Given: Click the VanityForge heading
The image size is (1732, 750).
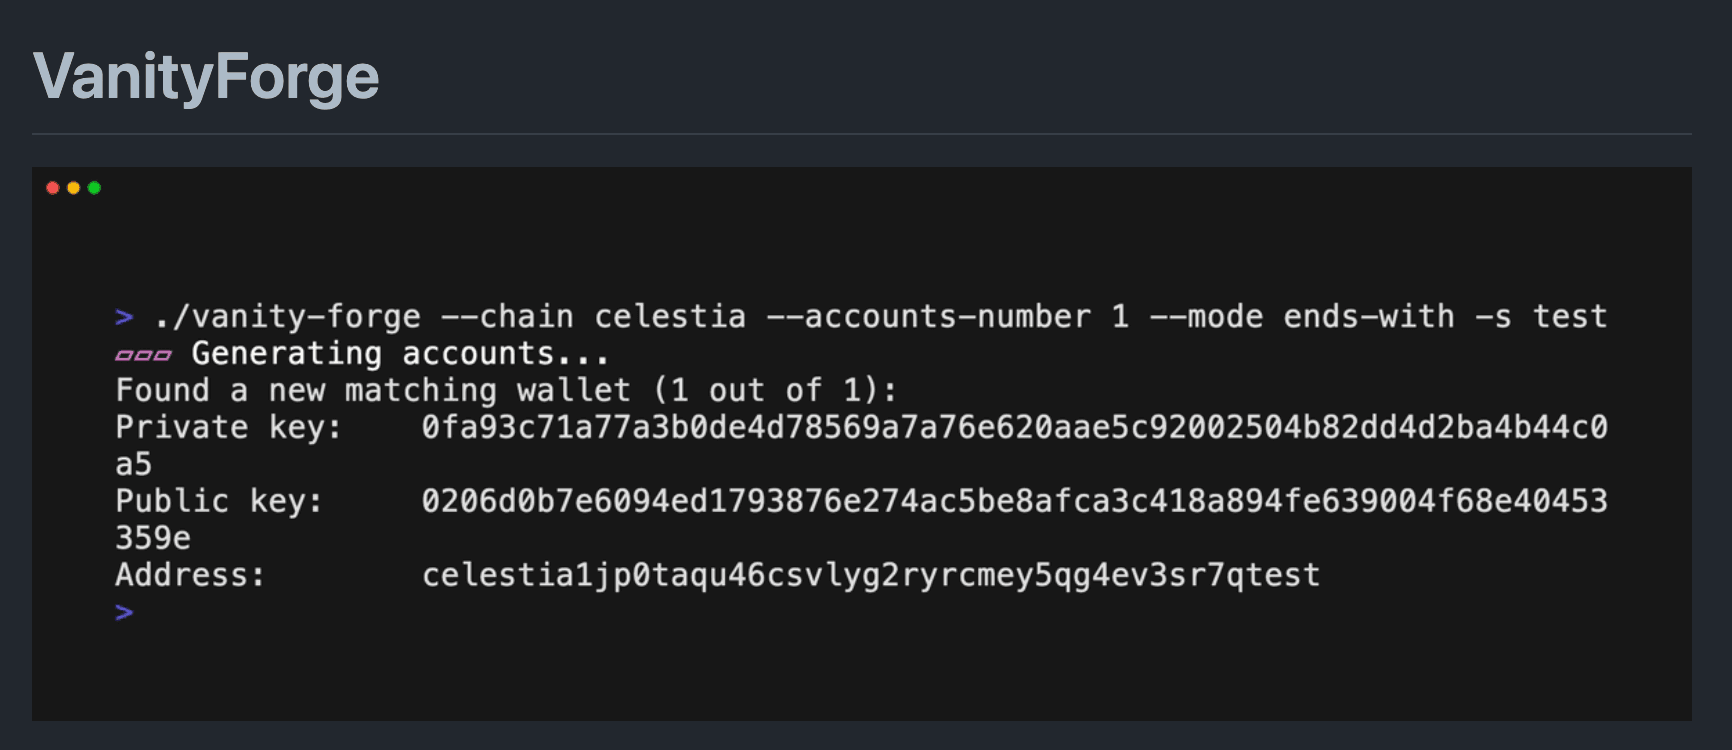Looking at the screenshot, I should [x=206, y=77].
